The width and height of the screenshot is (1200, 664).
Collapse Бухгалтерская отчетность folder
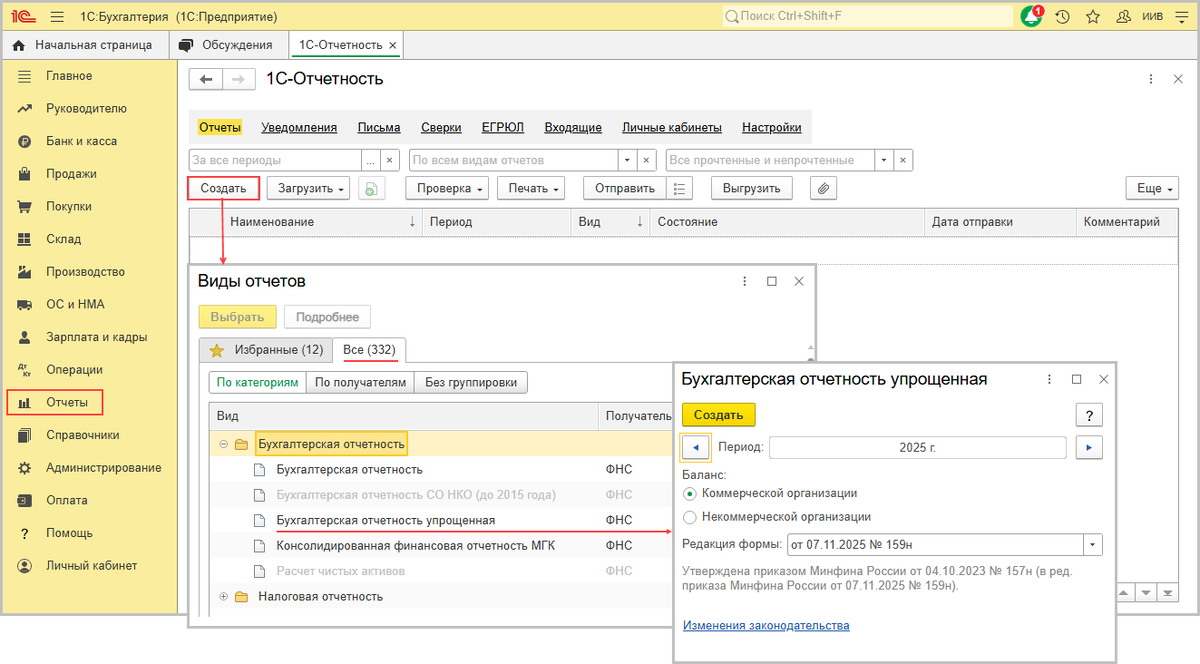coord(223,444)
